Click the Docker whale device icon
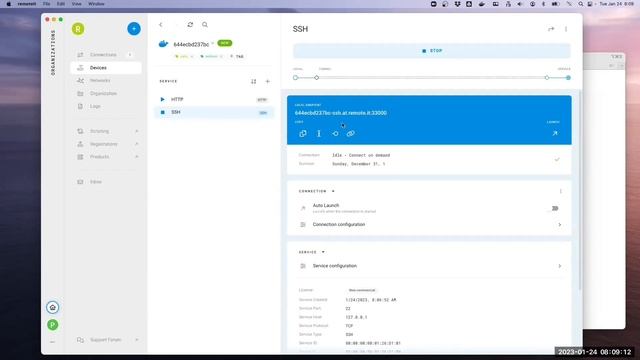Viewport: 640px width, 360px height. pos(163,44)
